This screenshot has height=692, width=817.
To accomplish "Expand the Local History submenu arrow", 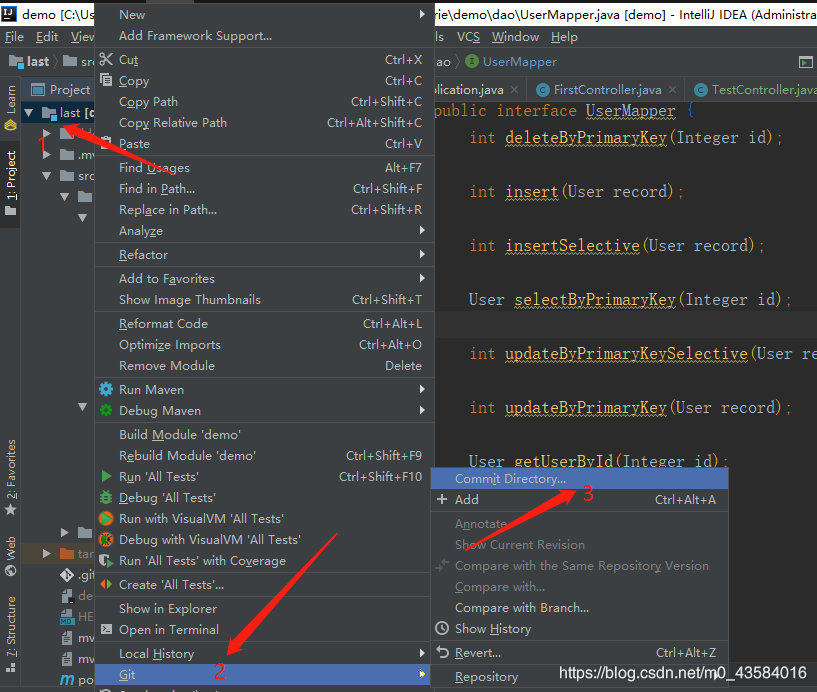I will point(423,653).
